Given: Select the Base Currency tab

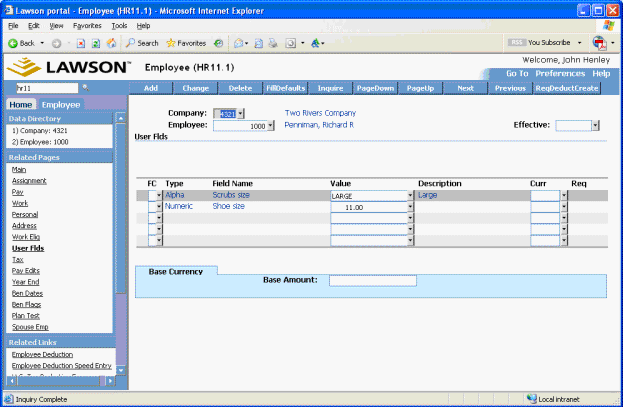Looking at the screenshot, I should 176,271.
